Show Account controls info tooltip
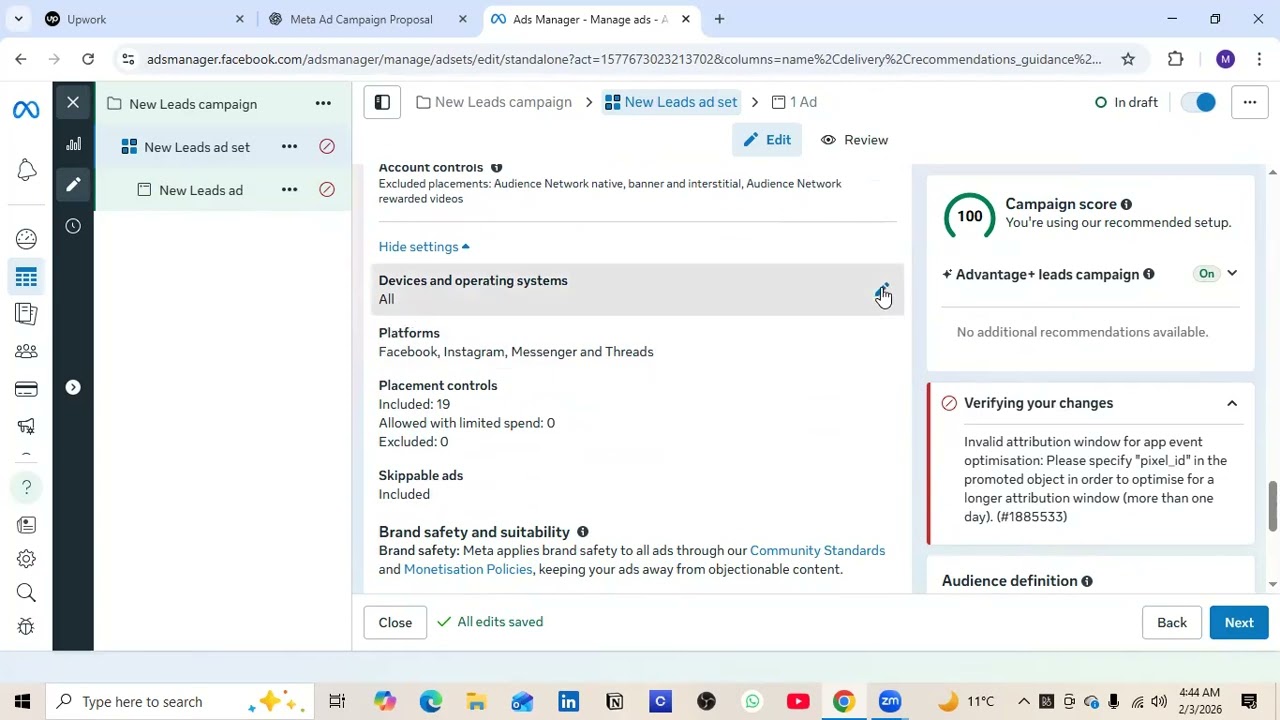Image resolution: width=1280 pixels, height=720 pixels. click(496, 167)
